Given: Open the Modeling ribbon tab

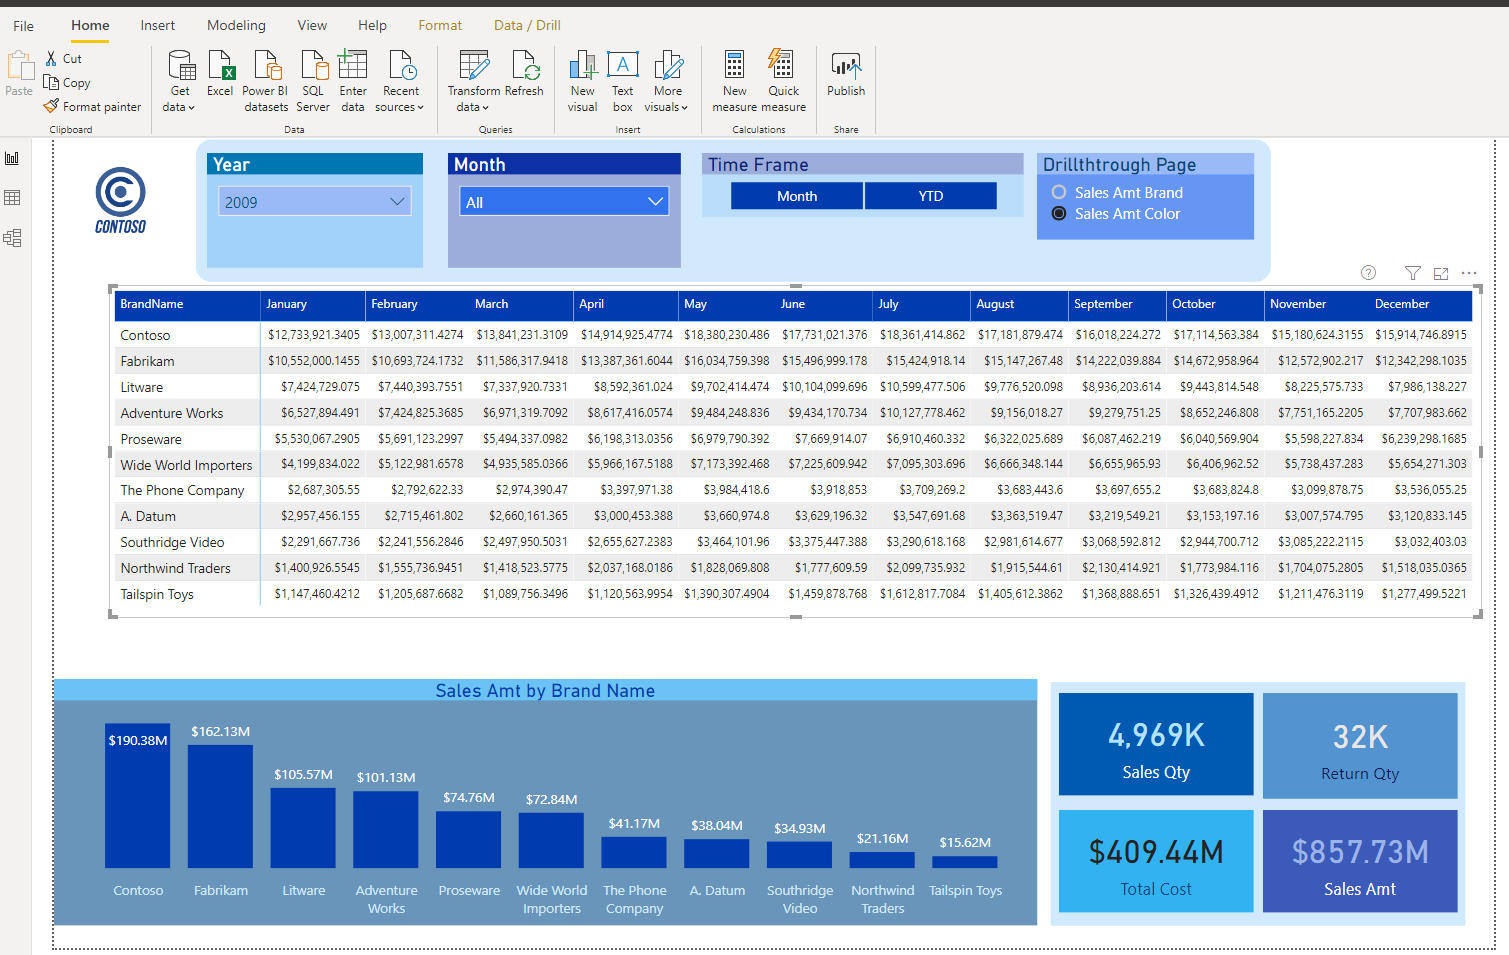Looking at the screenshot, I should pos(236,25).
